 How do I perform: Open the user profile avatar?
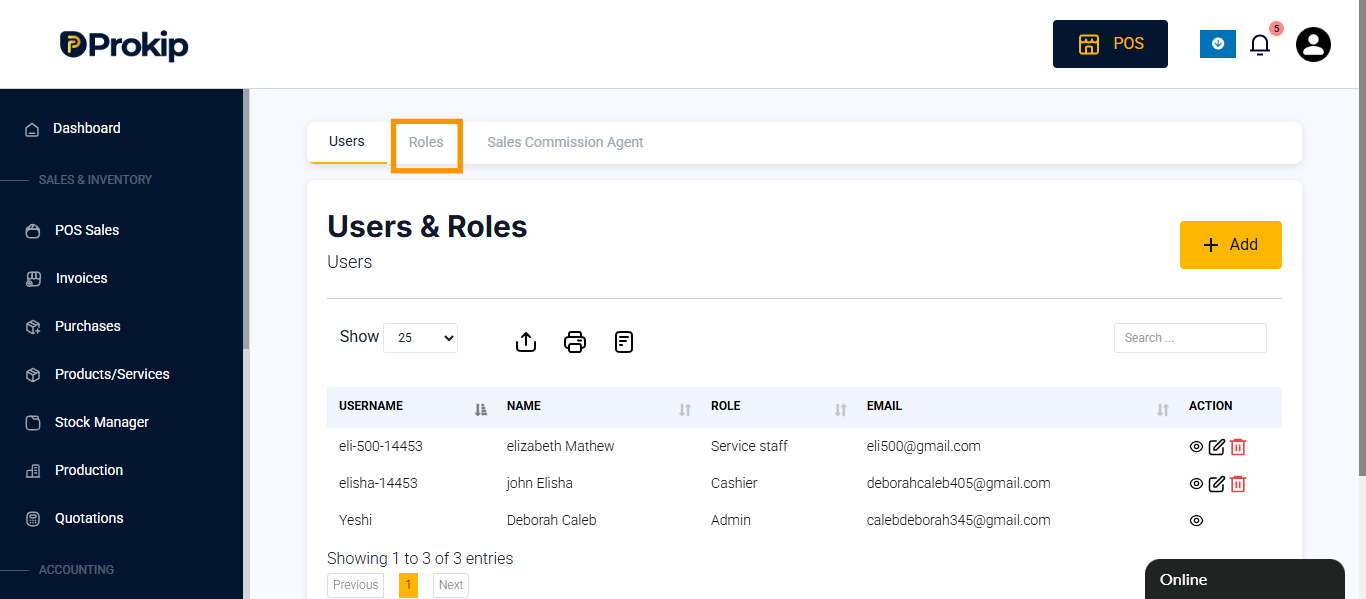1313,44
